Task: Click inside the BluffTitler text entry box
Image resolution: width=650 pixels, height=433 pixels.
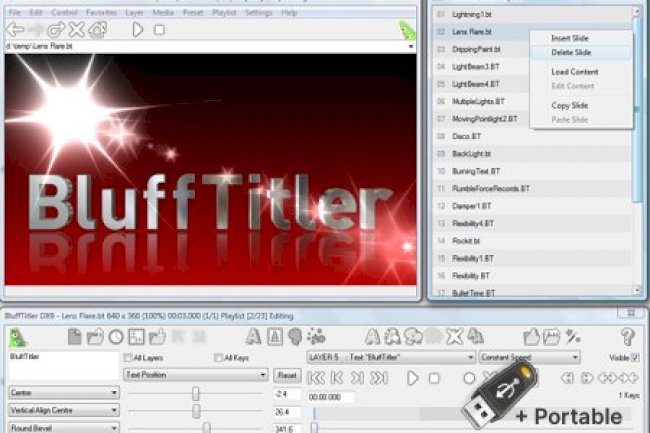Action: coord(64,365)
